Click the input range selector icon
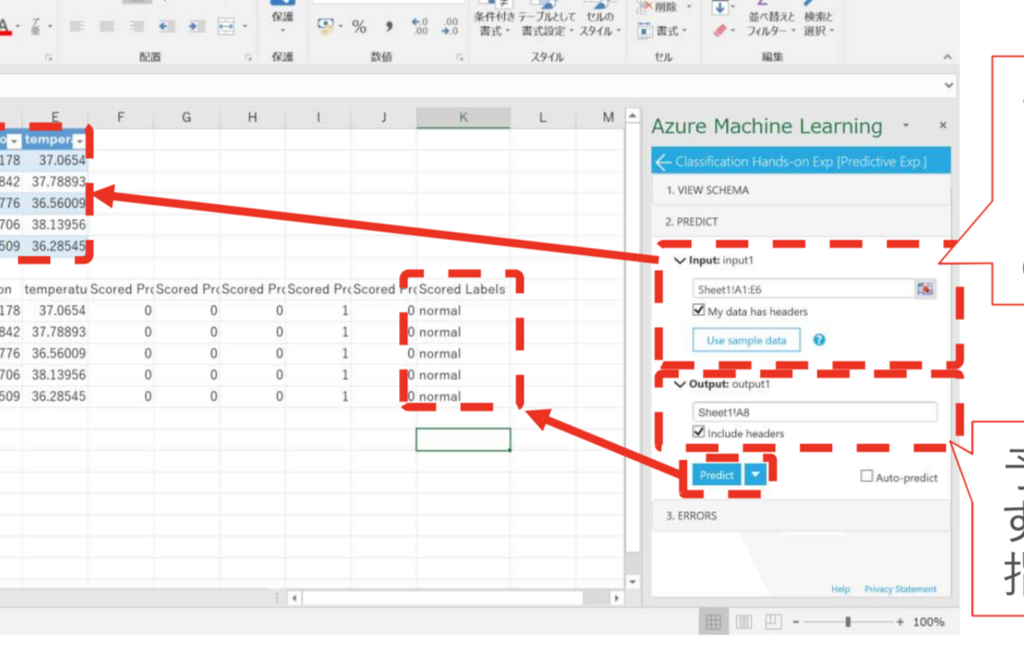The image size is (1024, 659). tap(925, 289)
